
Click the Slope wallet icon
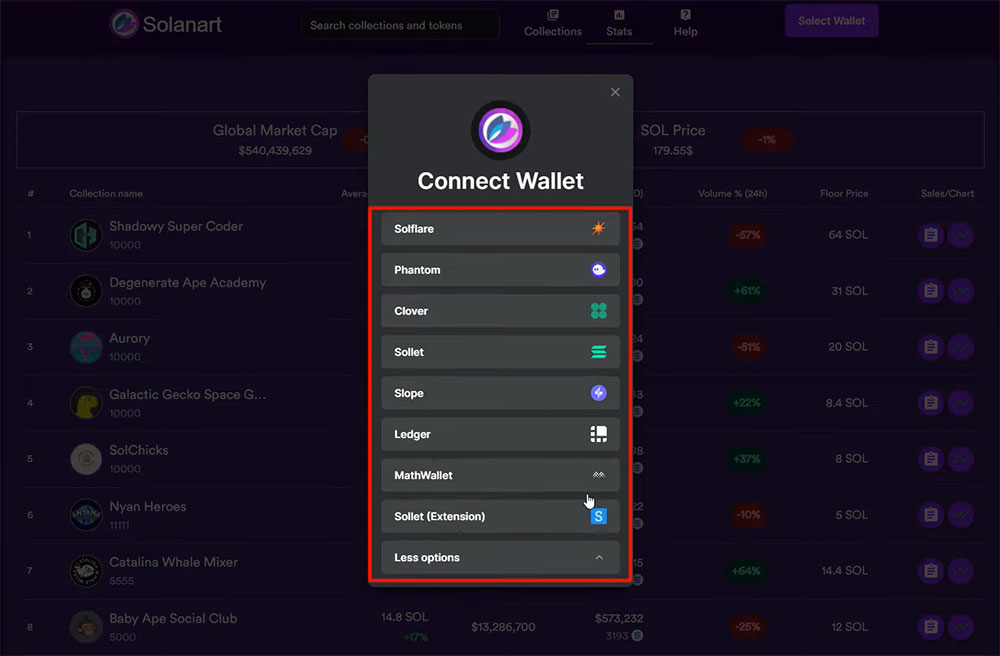597,392
